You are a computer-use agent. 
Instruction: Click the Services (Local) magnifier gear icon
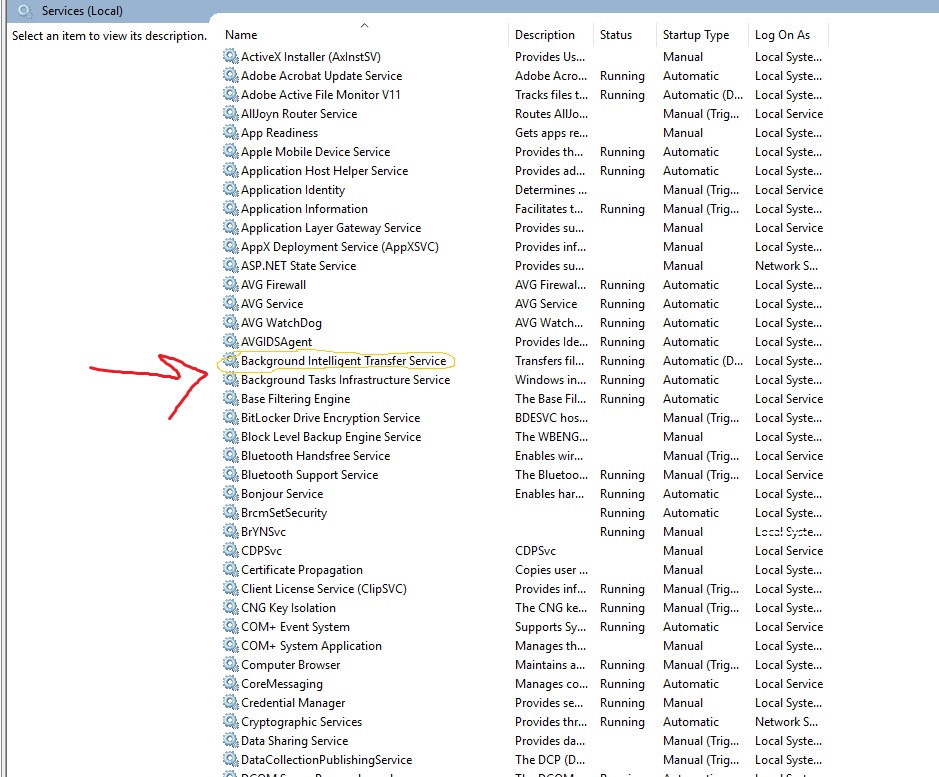click(x=25, y=11)
